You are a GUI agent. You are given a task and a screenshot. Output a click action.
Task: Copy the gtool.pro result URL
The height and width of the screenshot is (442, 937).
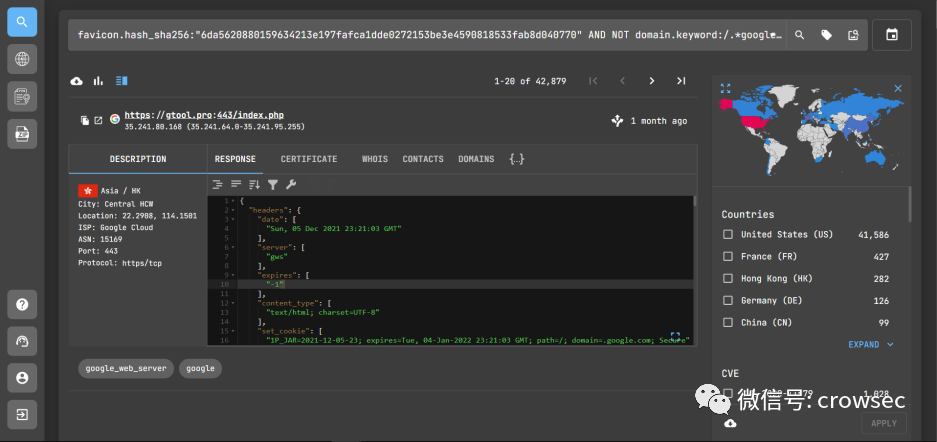(85, 121)
